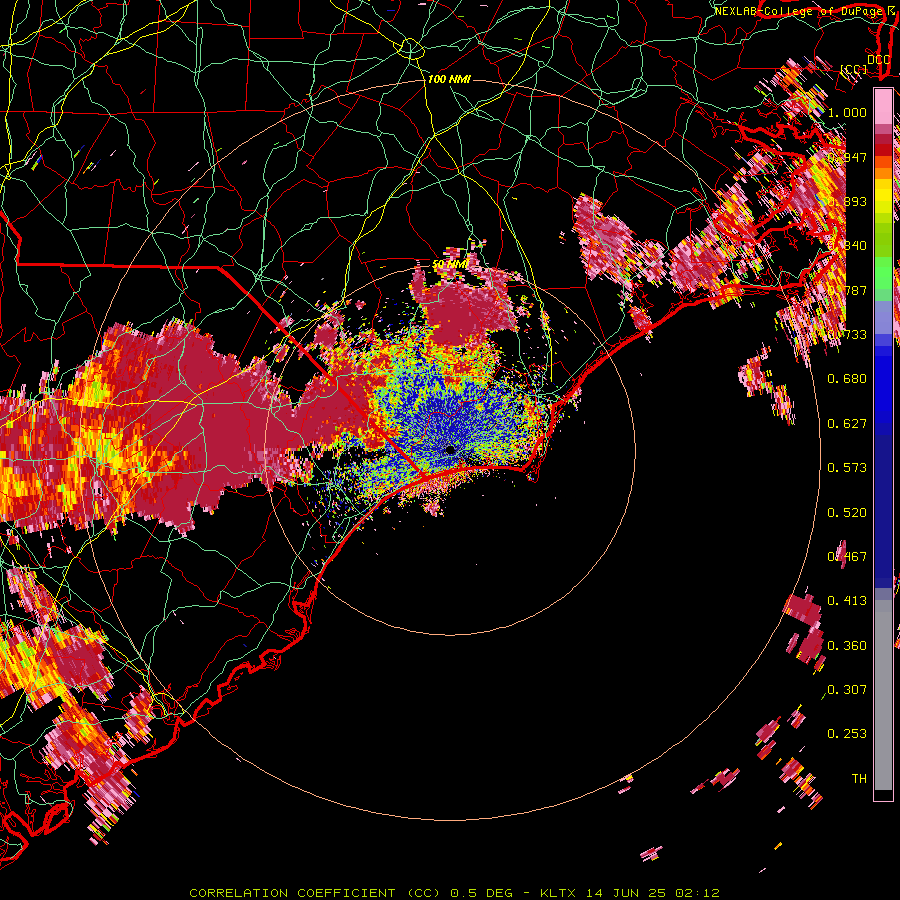Select the 0.947 color scale value

pyautogui.click(x=847, y=157)
